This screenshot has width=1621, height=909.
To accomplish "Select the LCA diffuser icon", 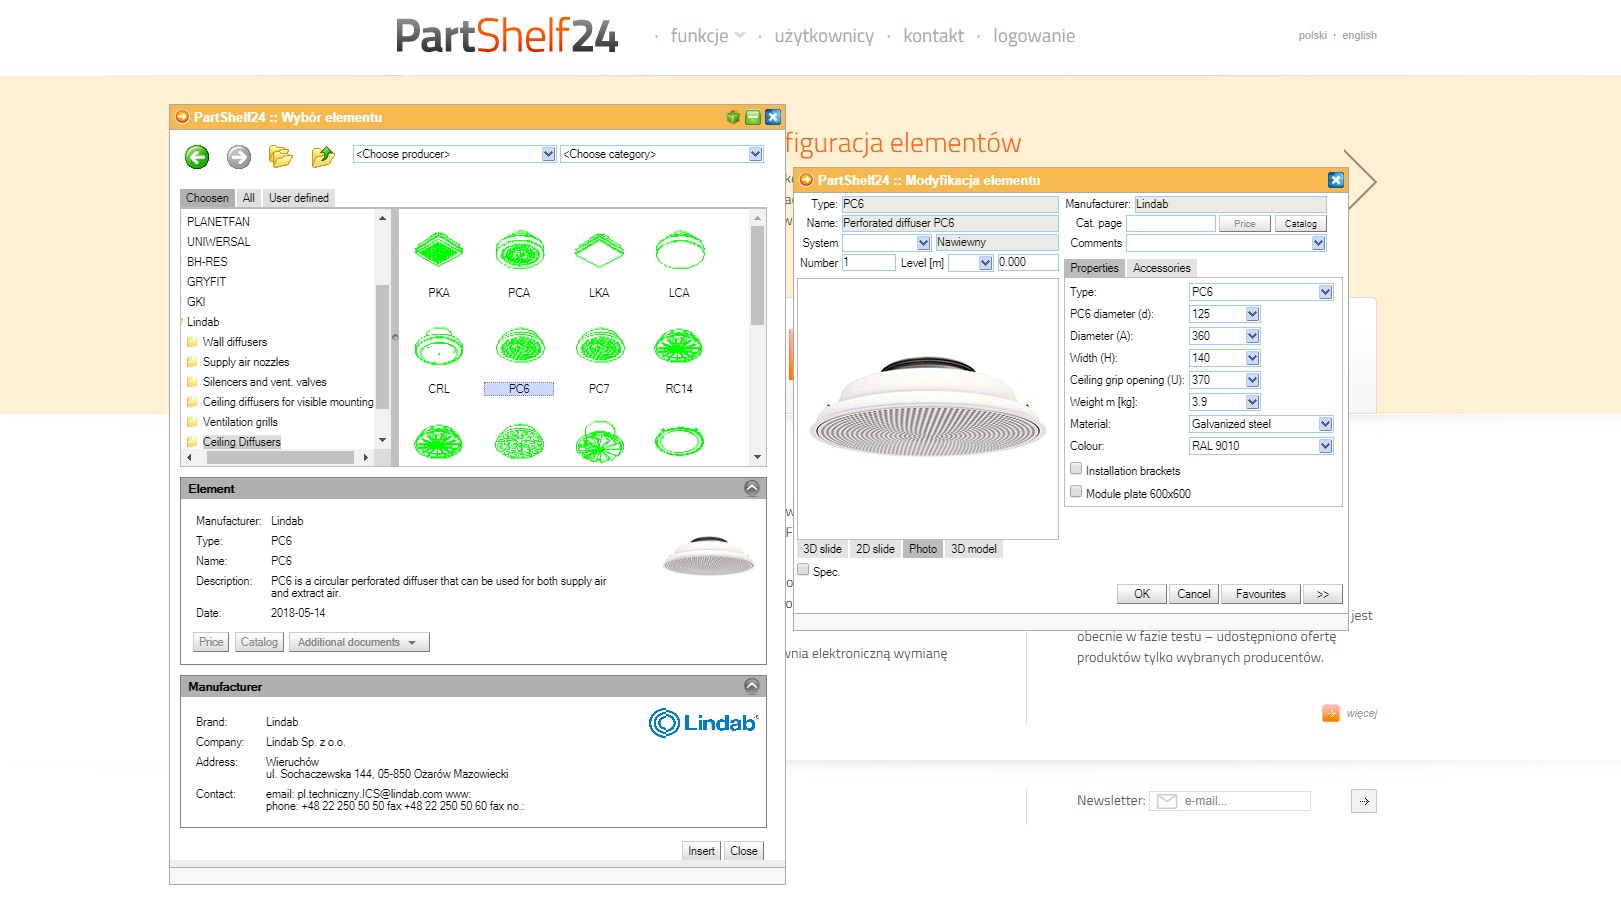I will 679,250.
